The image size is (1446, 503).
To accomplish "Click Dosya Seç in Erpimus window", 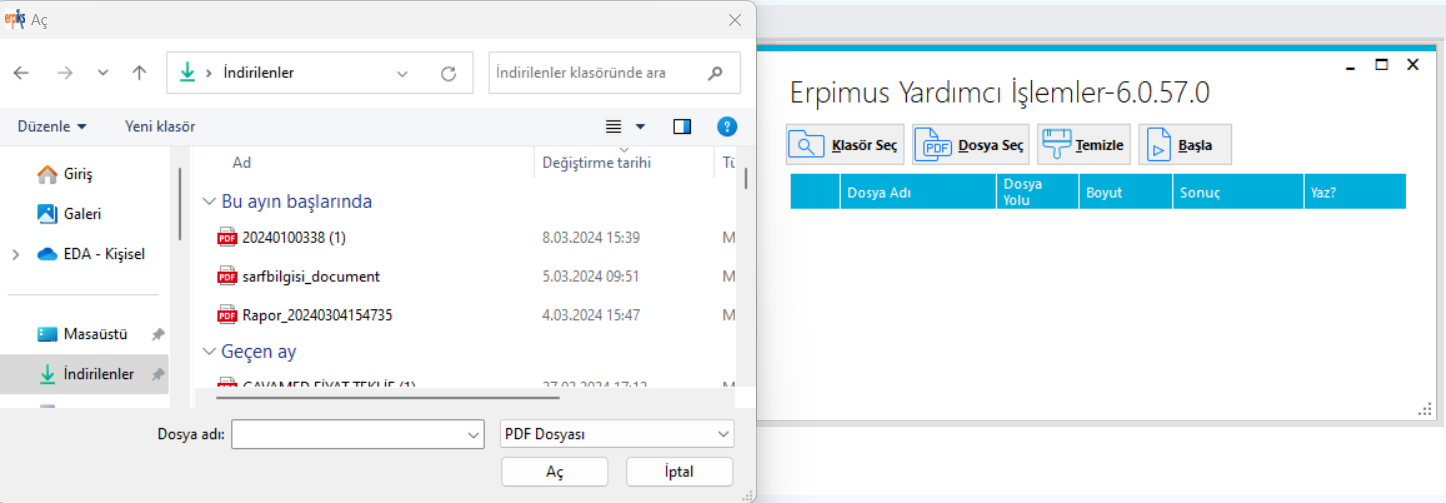I will tap(971, 145).
